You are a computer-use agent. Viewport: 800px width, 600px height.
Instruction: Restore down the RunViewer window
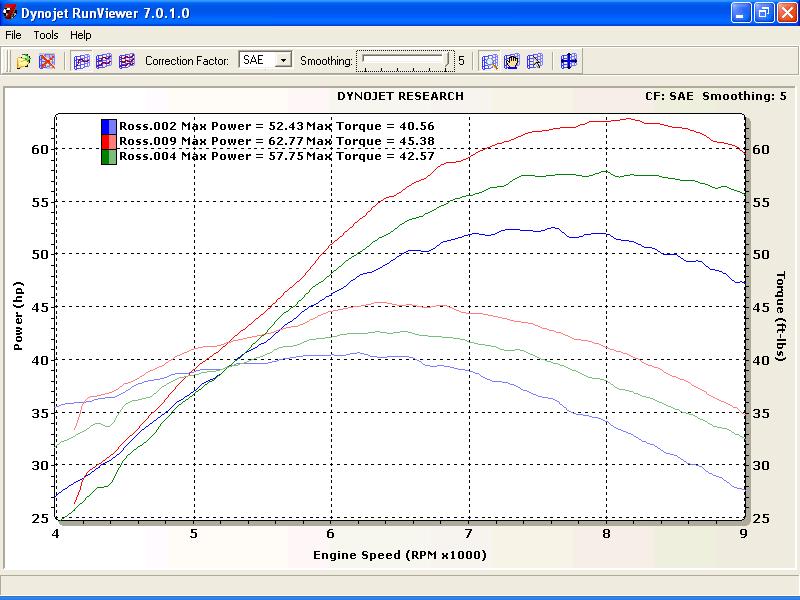coord(763,13)
